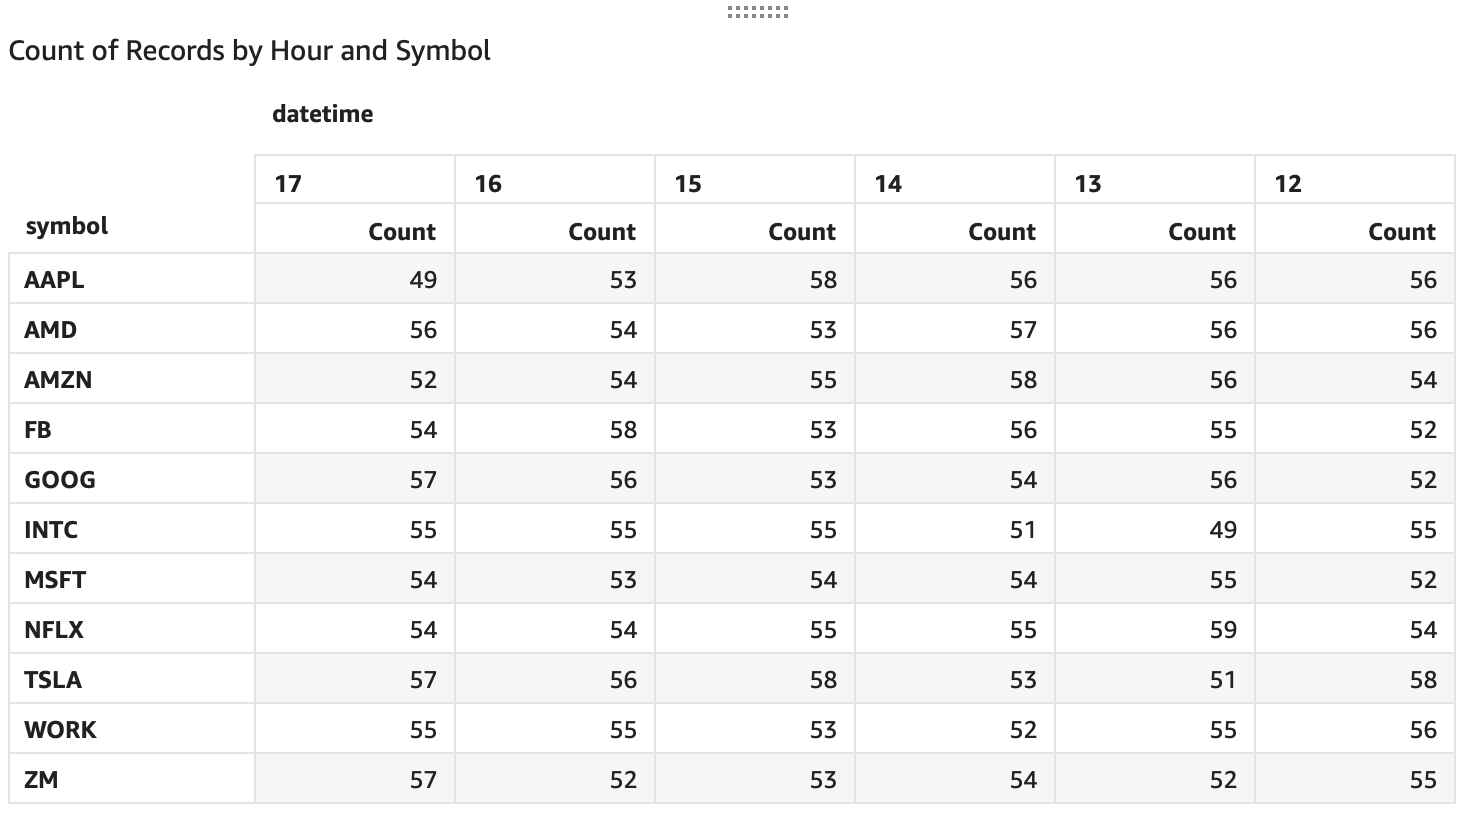Select the hour 17 column header
The width and height of the screenshot is (1474, 830).
coord(288,183)
